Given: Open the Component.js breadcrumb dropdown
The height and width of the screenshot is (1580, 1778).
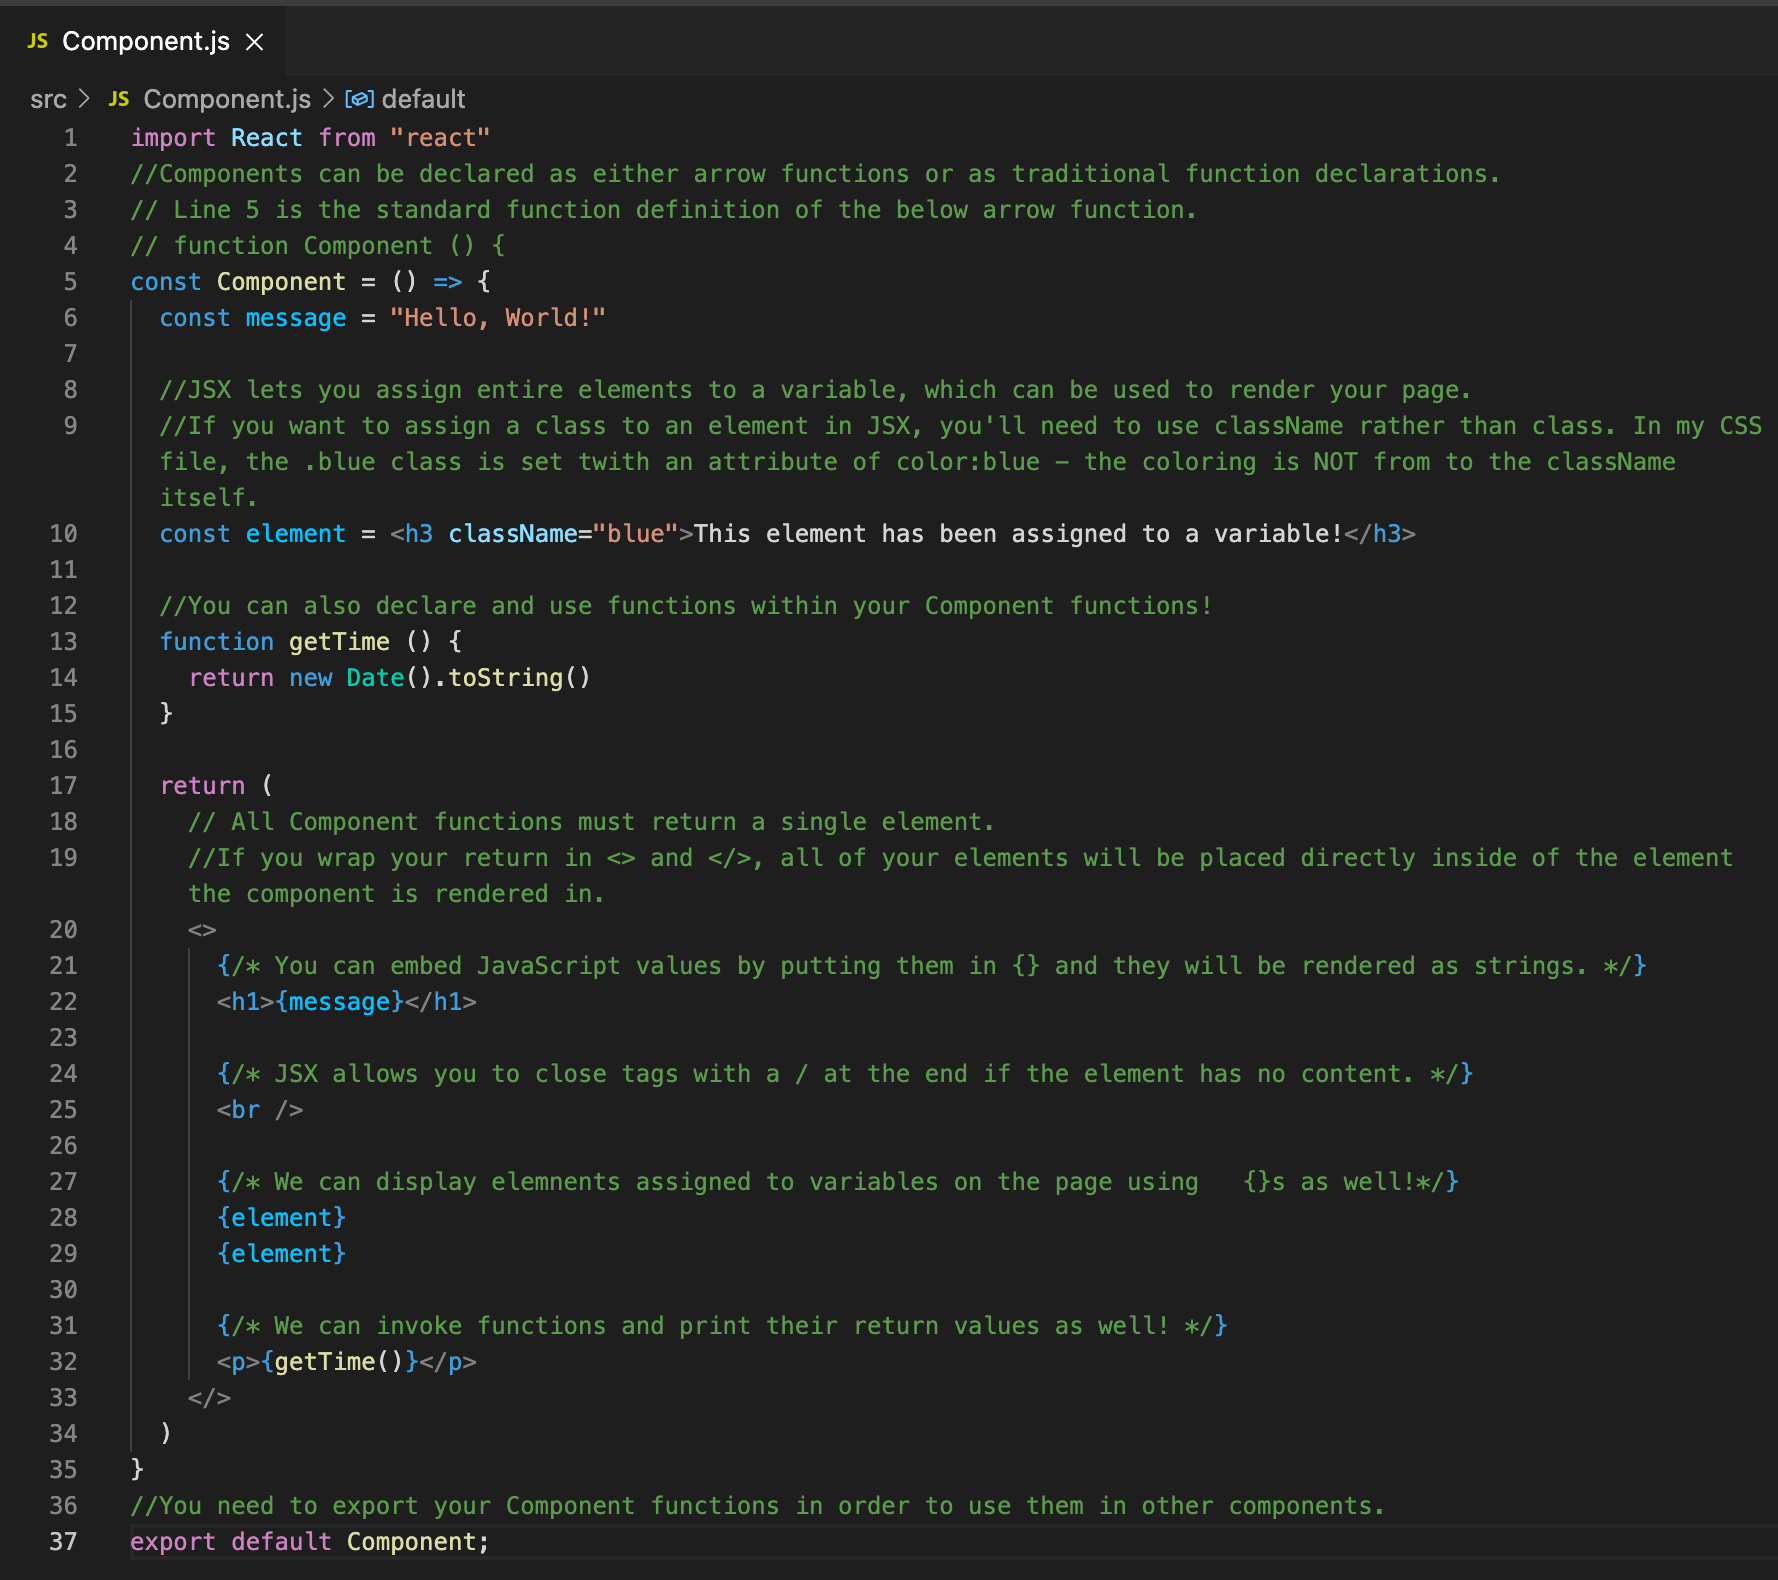Looking at the screenshot, I should click(227, 99).
